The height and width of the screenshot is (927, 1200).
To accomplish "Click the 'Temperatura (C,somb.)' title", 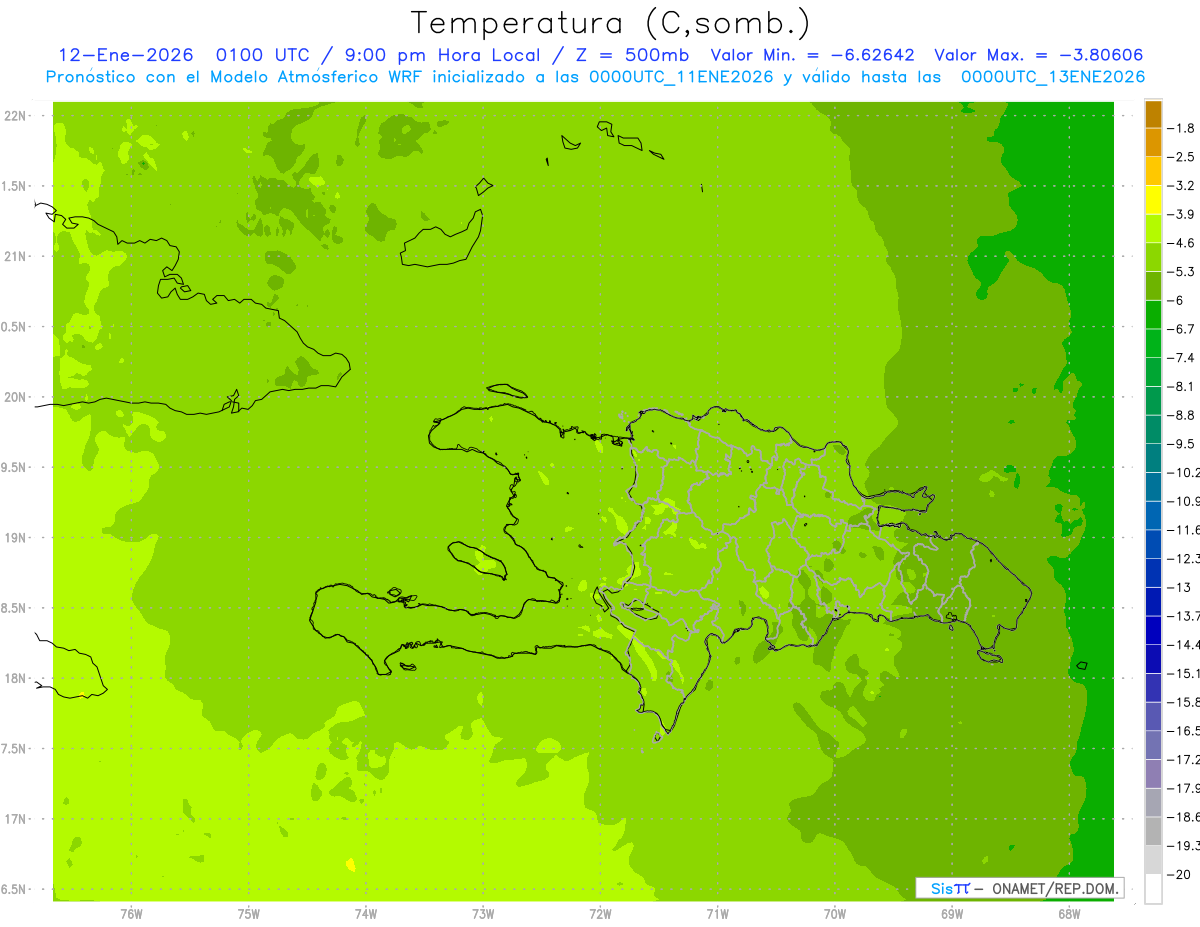I will [611, 23].
